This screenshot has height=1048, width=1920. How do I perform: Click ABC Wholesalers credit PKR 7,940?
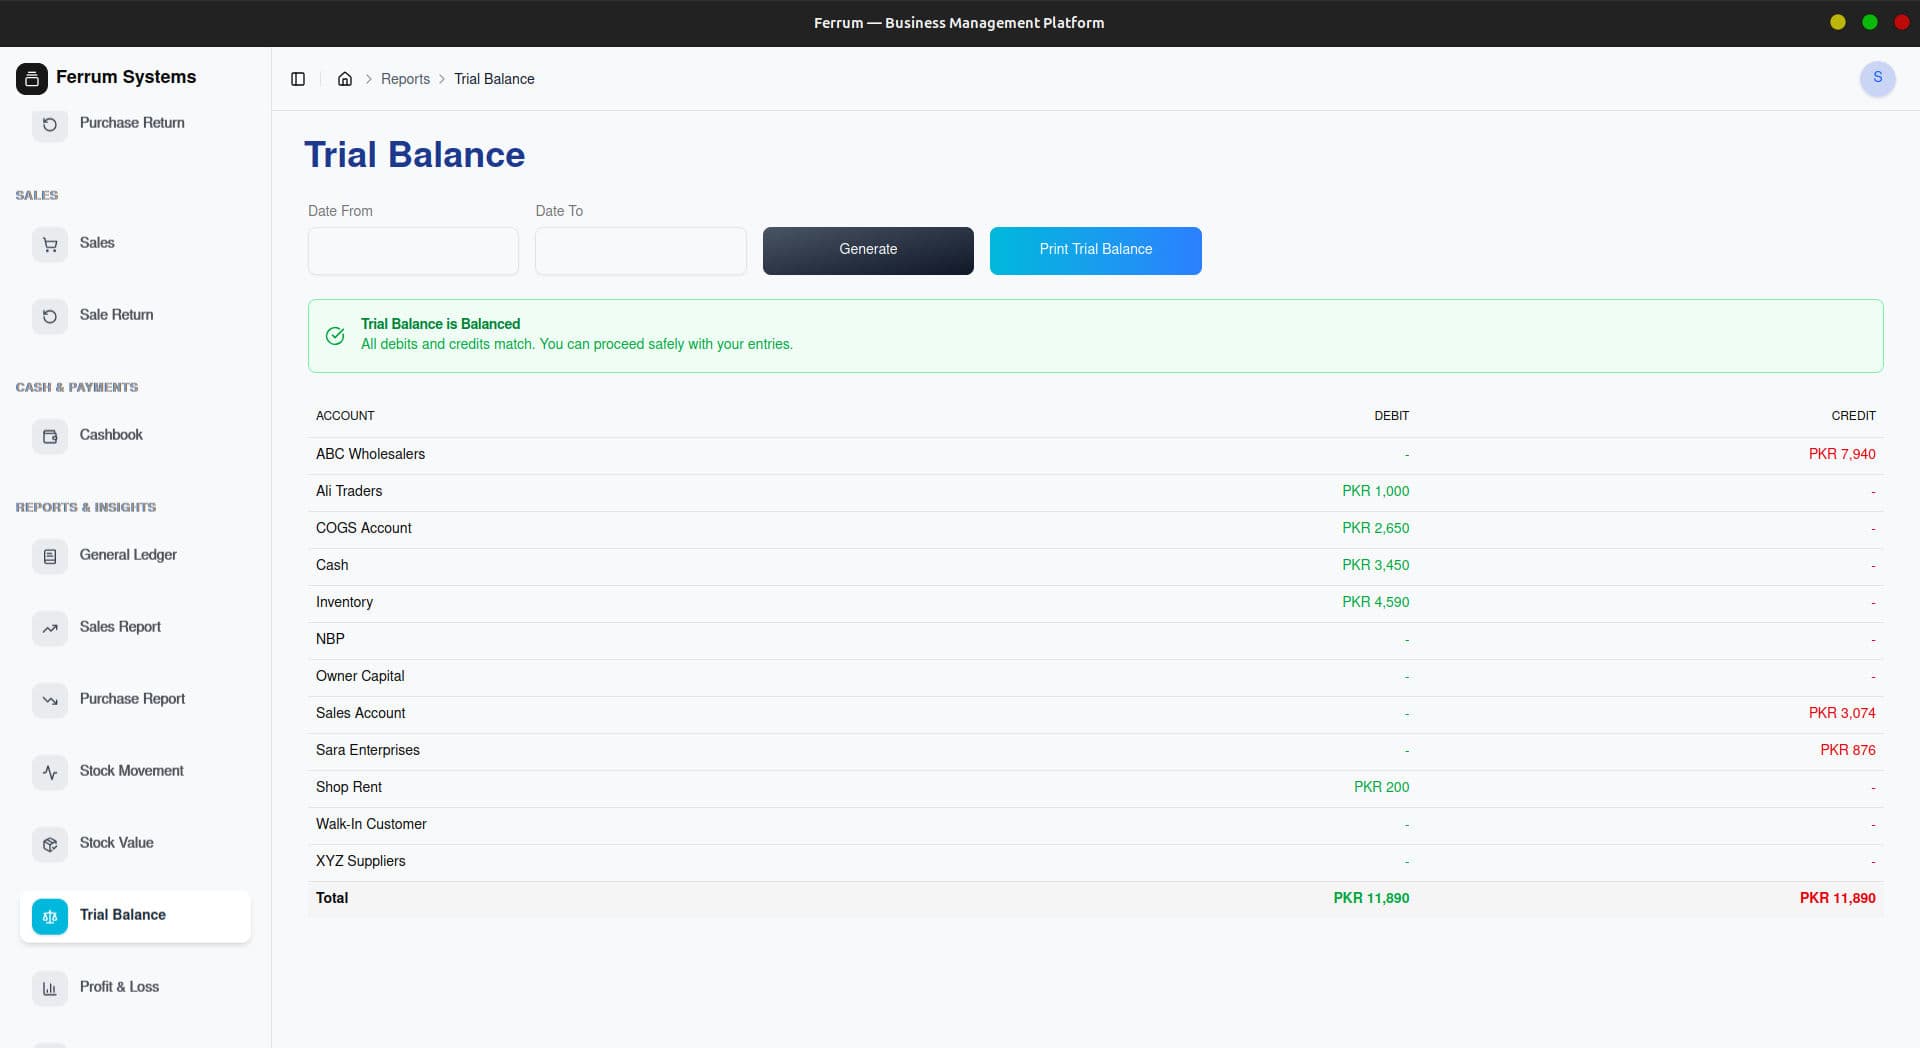(1842, 454)
